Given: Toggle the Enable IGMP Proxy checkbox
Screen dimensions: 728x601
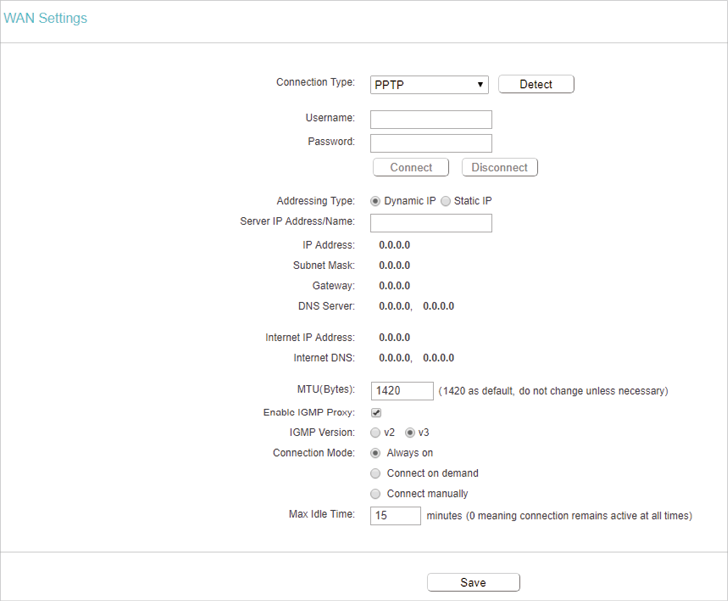Looking at the screenshot, I should (x=376, y=412).
